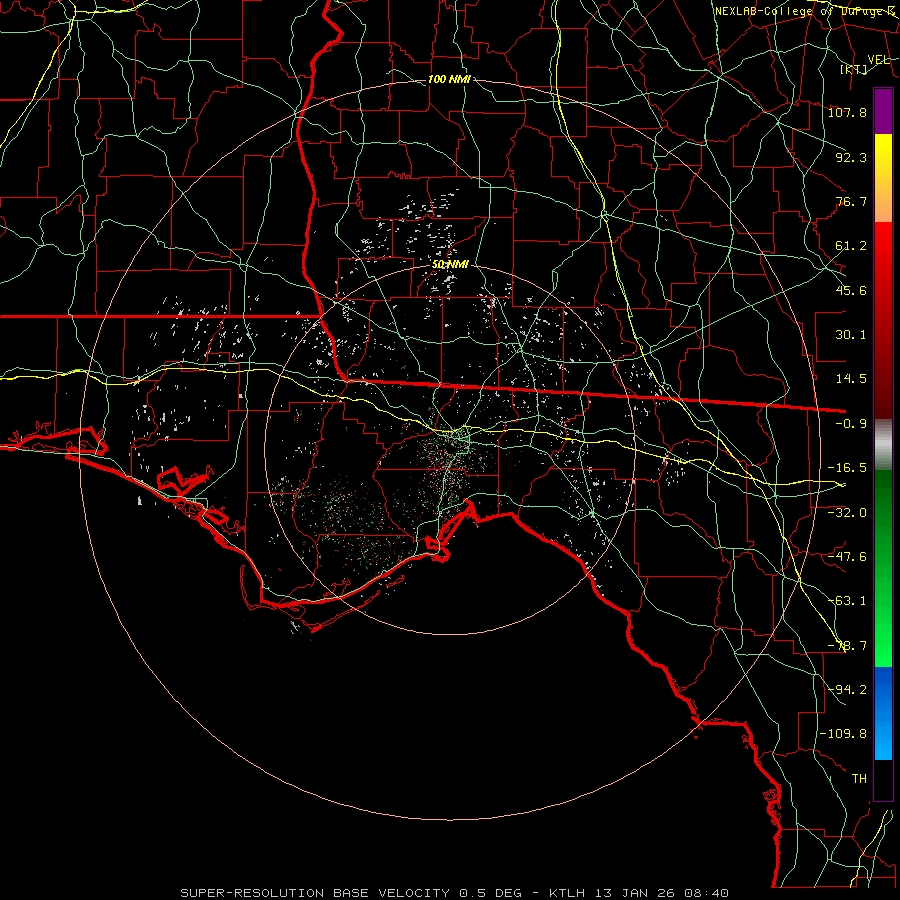Click the -63.1 velocity scale value
Screen dimensions: 900x900
click(847, 600)
